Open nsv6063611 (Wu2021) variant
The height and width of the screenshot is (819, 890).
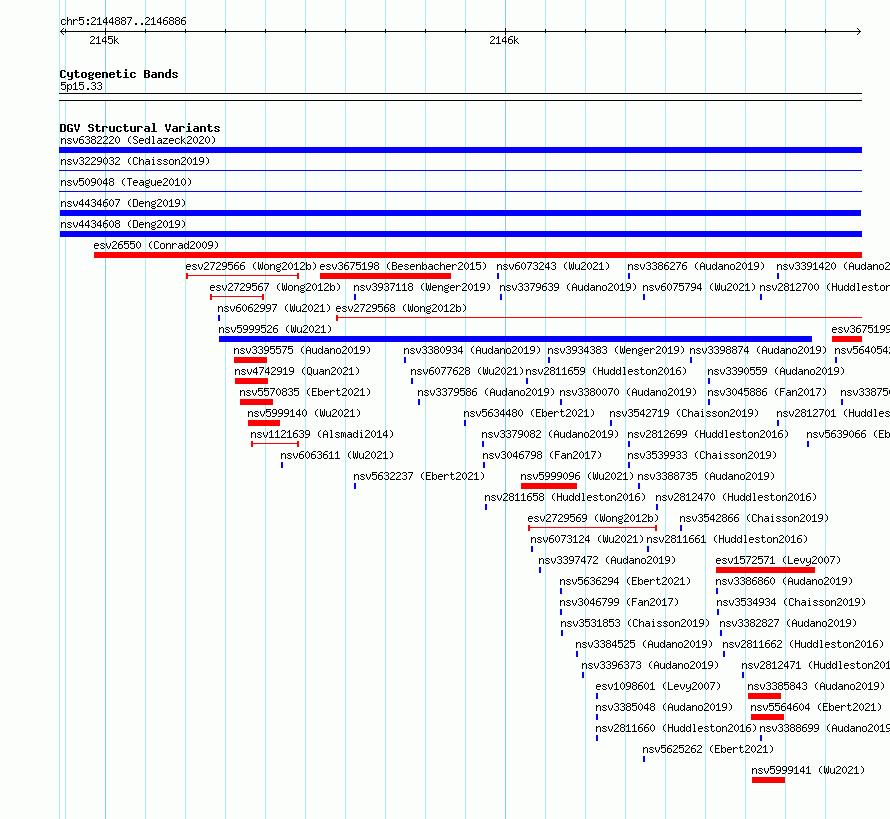tap(337, 455)
